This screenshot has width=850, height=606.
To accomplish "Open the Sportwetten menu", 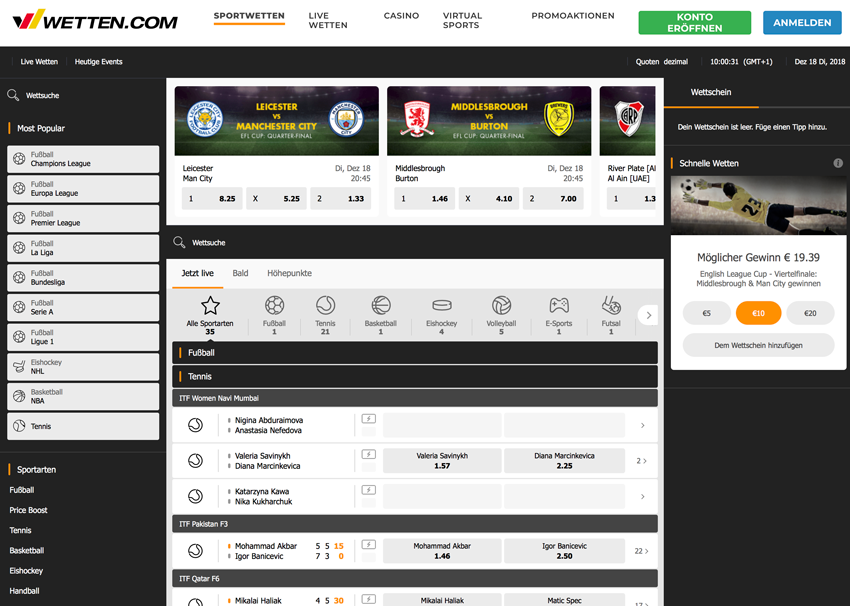I will coord(249,16).
